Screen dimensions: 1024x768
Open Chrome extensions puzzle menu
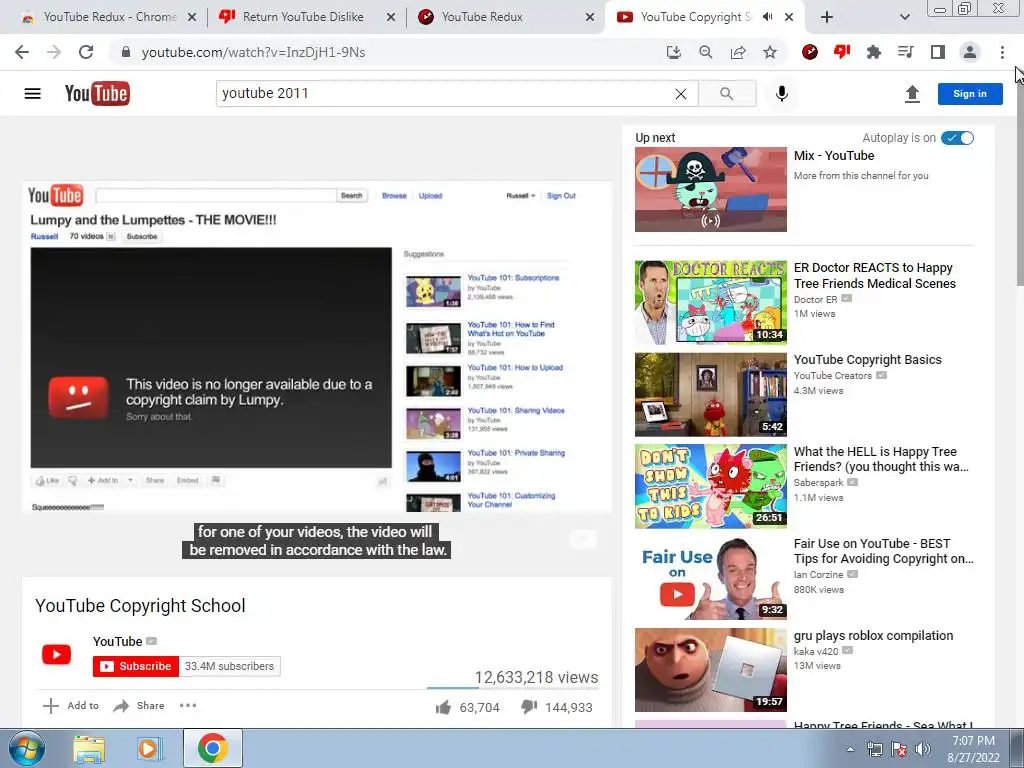pos(874,52)
